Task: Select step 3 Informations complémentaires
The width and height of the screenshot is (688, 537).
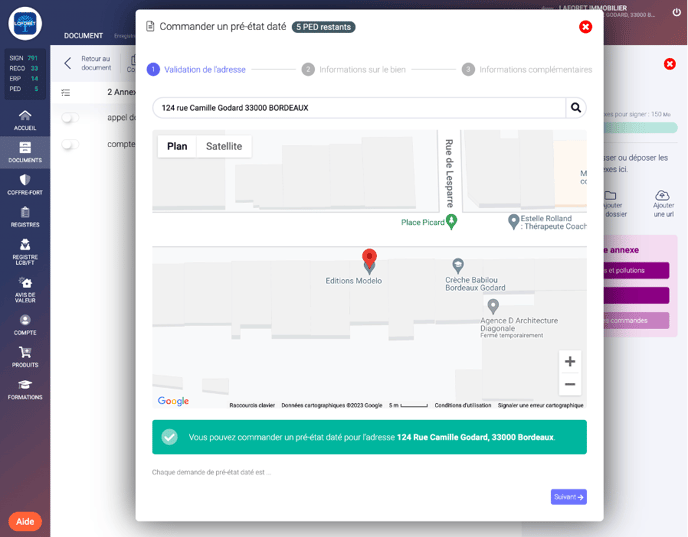Action: (x=527, y=70)
